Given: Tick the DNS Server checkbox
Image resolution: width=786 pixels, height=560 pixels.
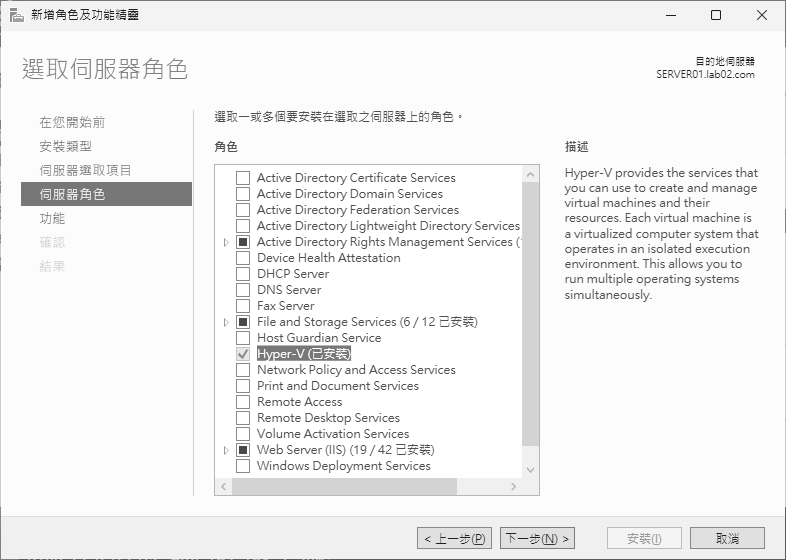Looking at the screenshot, I should tap(243, 290).
